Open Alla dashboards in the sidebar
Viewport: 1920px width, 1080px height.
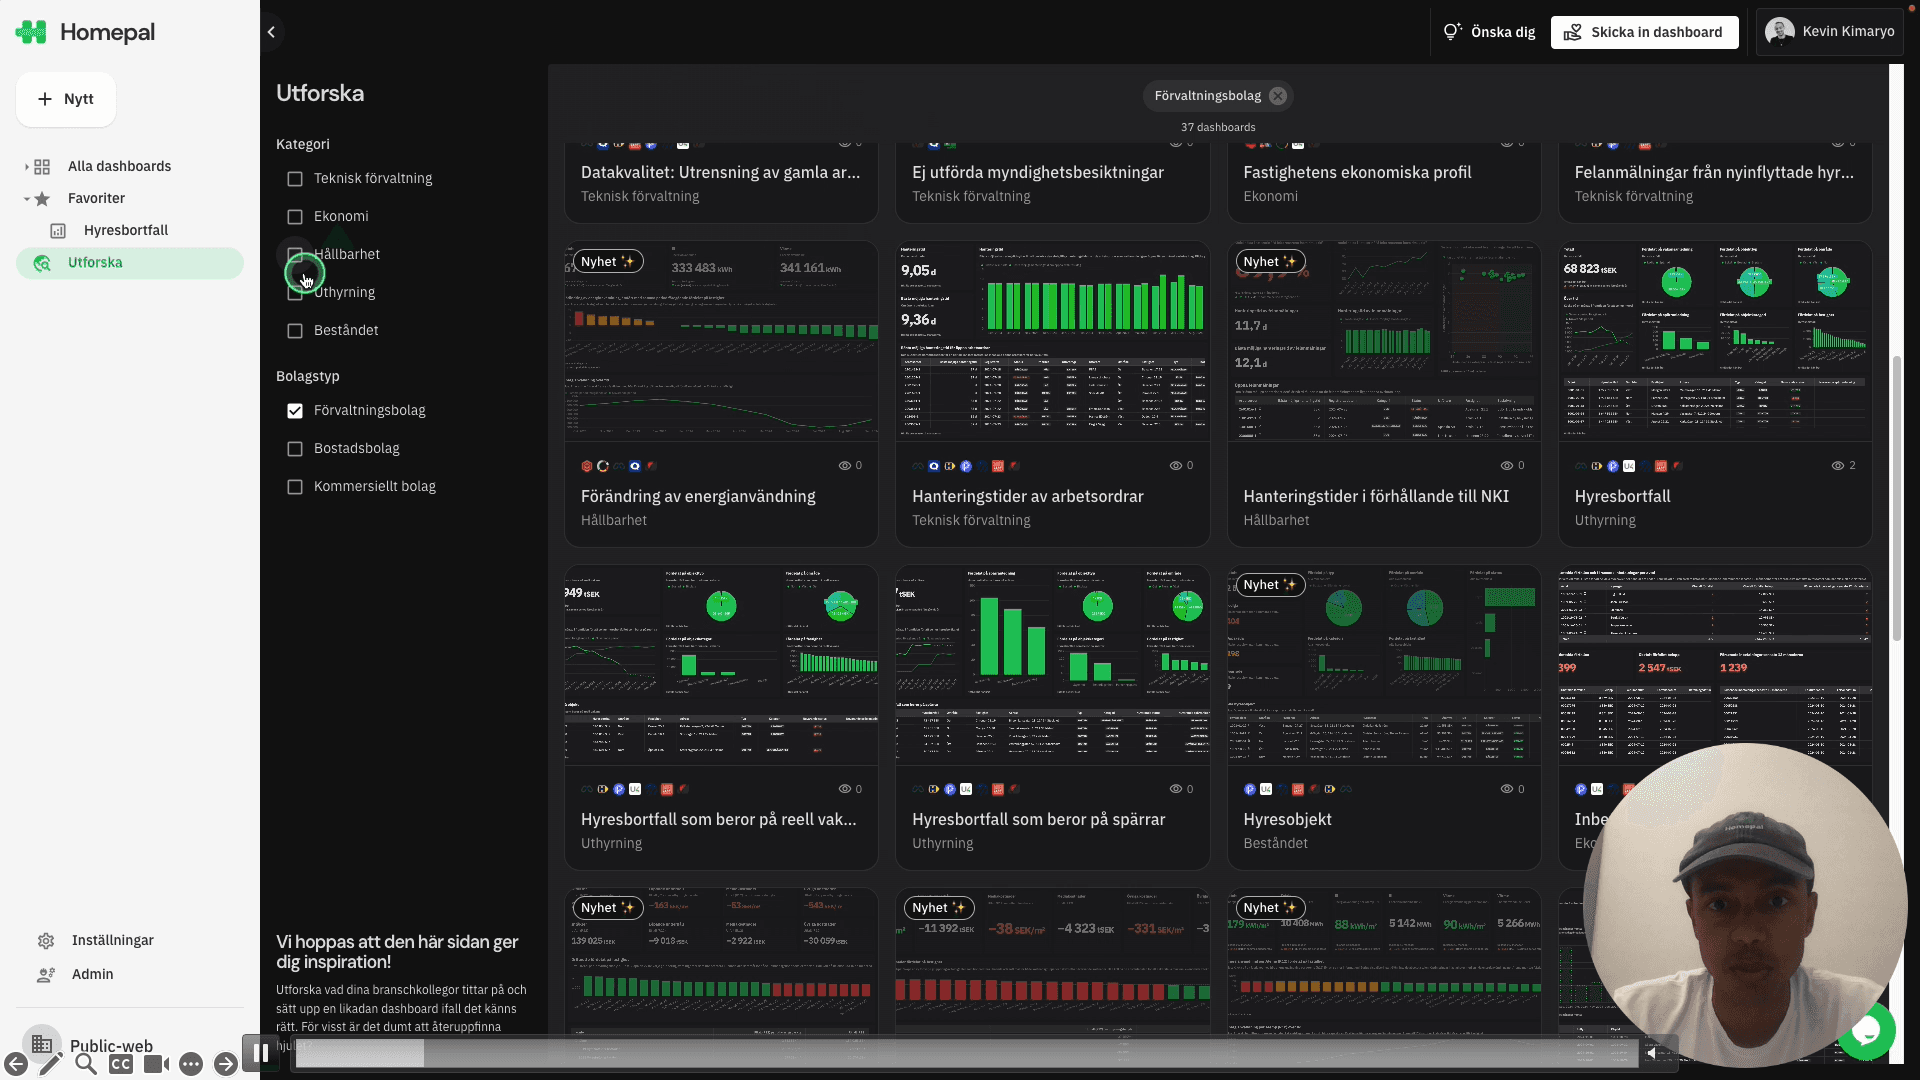(119, 167)
